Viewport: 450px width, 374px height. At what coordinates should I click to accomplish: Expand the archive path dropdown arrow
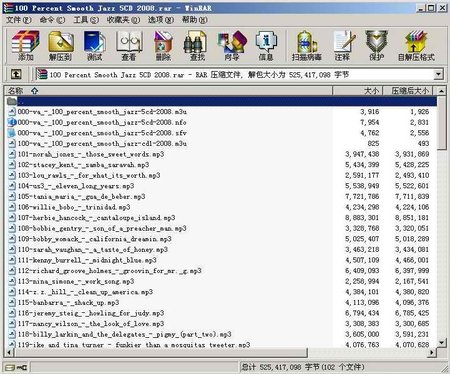439,74
